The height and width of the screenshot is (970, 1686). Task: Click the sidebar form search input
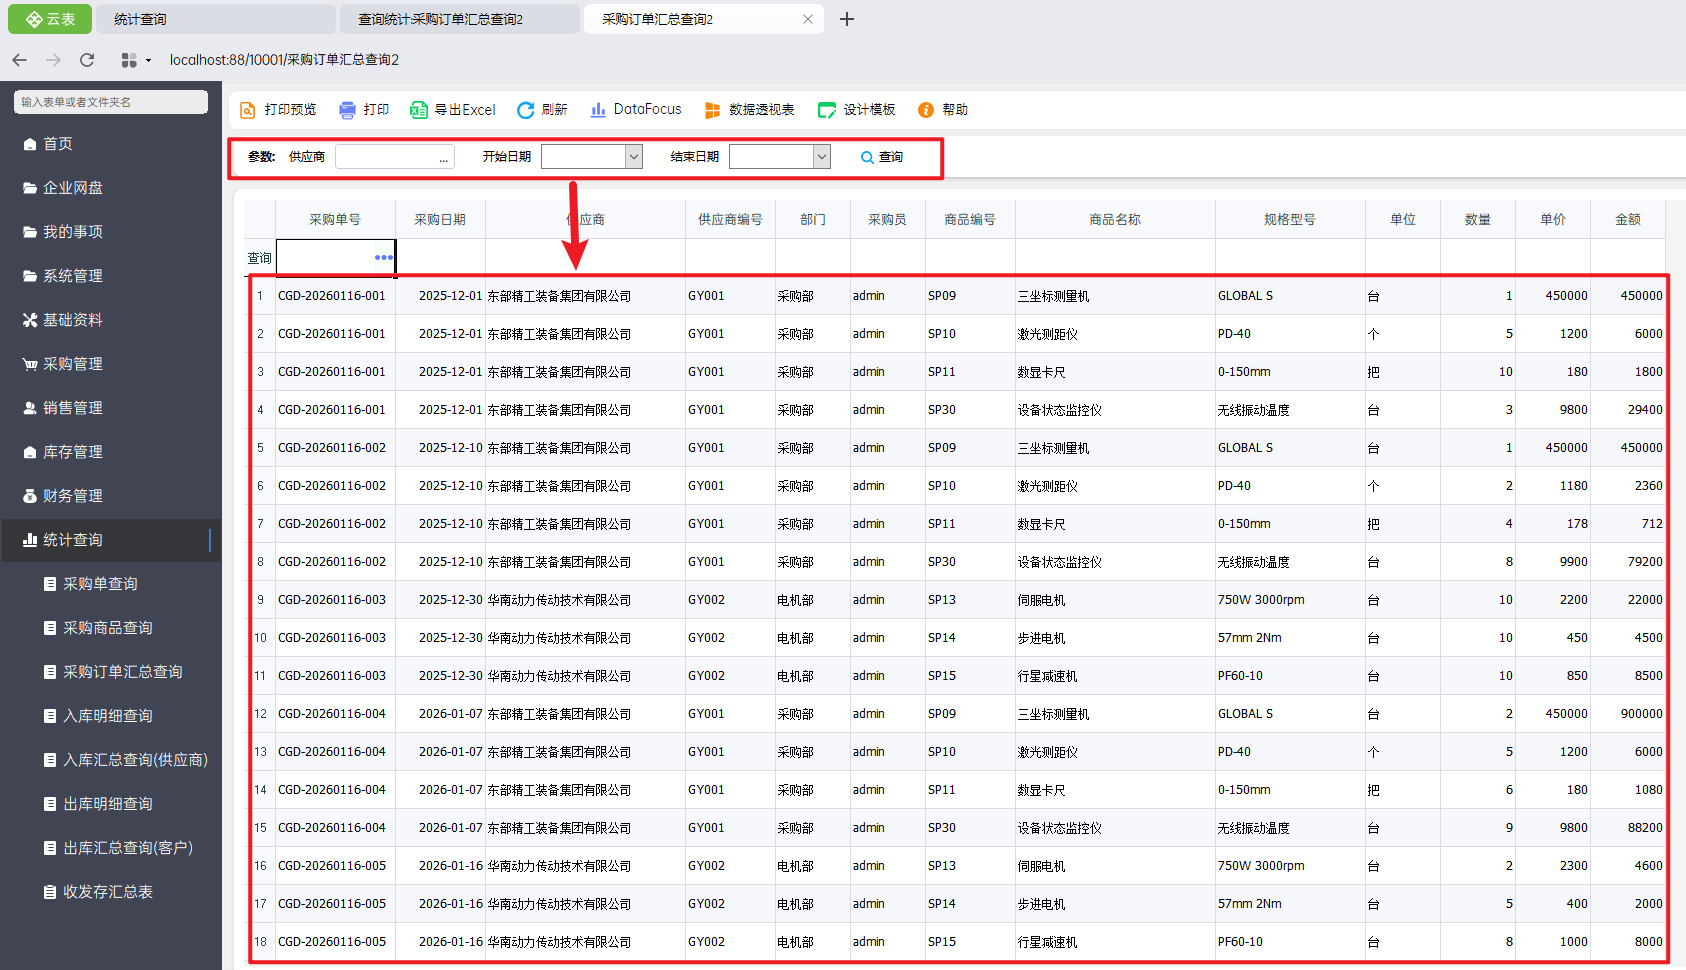110,102
